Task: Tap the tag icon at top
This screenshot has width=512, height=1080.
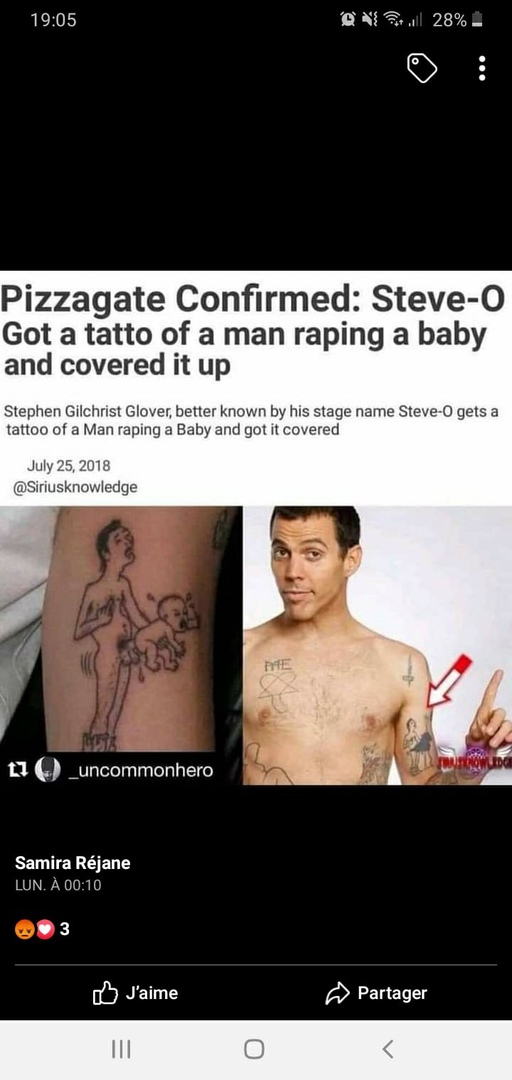Action: [x=422, y=69]
